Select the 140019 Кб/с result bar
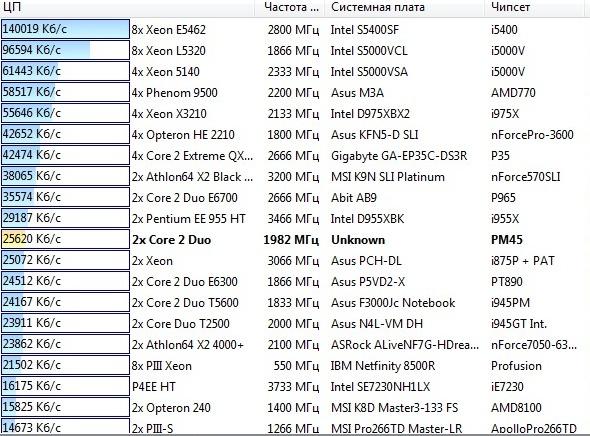Image resolution: width=590 pixels, height=436 pixels. coord(65,29)
